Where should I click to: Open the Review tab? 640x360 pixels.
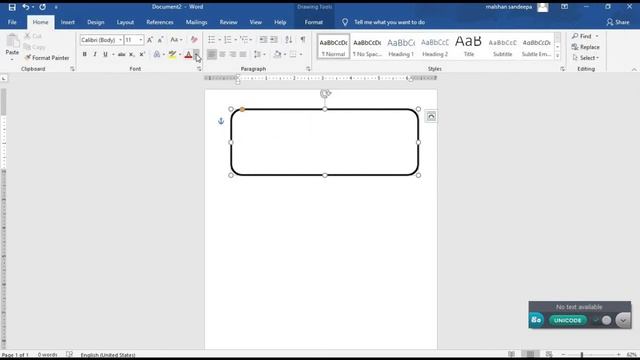(229, 22)
